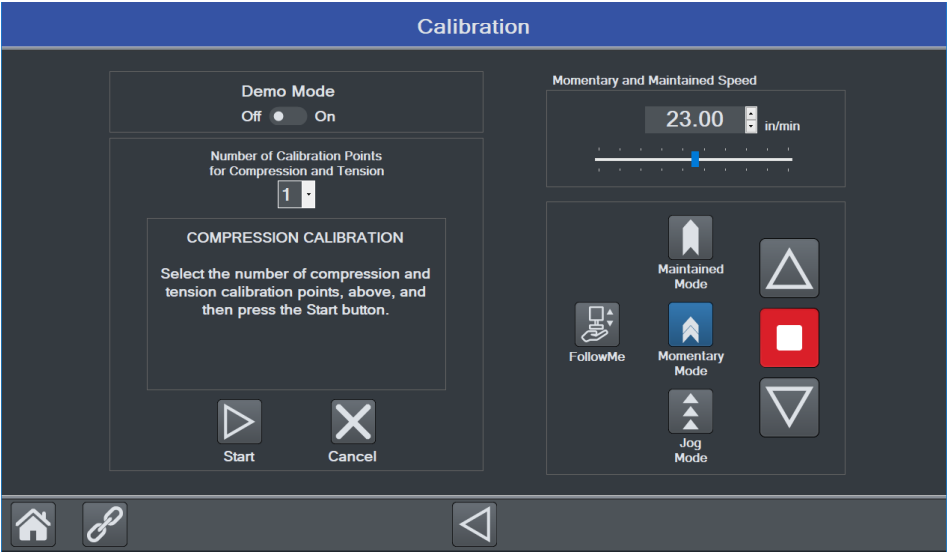Open Number of Calibration Points dropdown
This screenshot has width=947, height=552.
[296, 195]
